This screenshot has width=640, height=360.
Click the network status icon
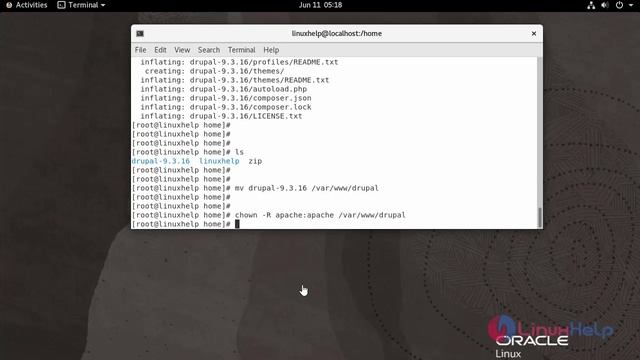click(x=591, y=5)
